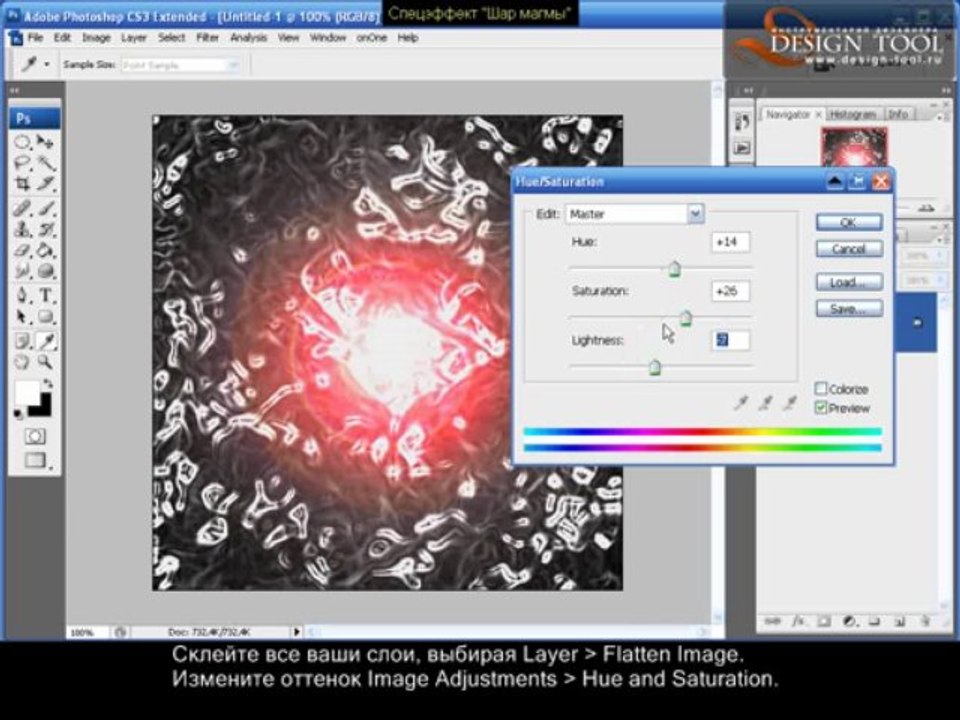960x720 pixels.
Task: Select the Slice tool
Action: click(45, 184)
